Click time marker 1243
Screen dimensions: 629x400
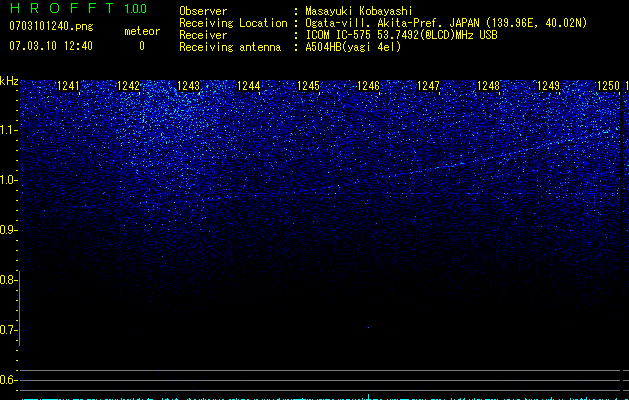click(x=189, y=86)
